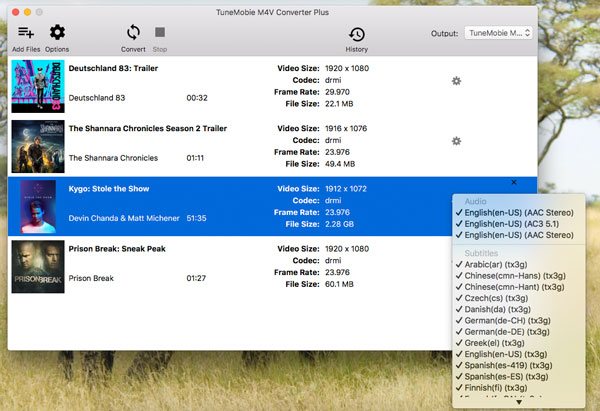The image size is (600, 411).
Task: Click the window title TuneMobie M4V Converter Plus
Action: coord(272,12)
